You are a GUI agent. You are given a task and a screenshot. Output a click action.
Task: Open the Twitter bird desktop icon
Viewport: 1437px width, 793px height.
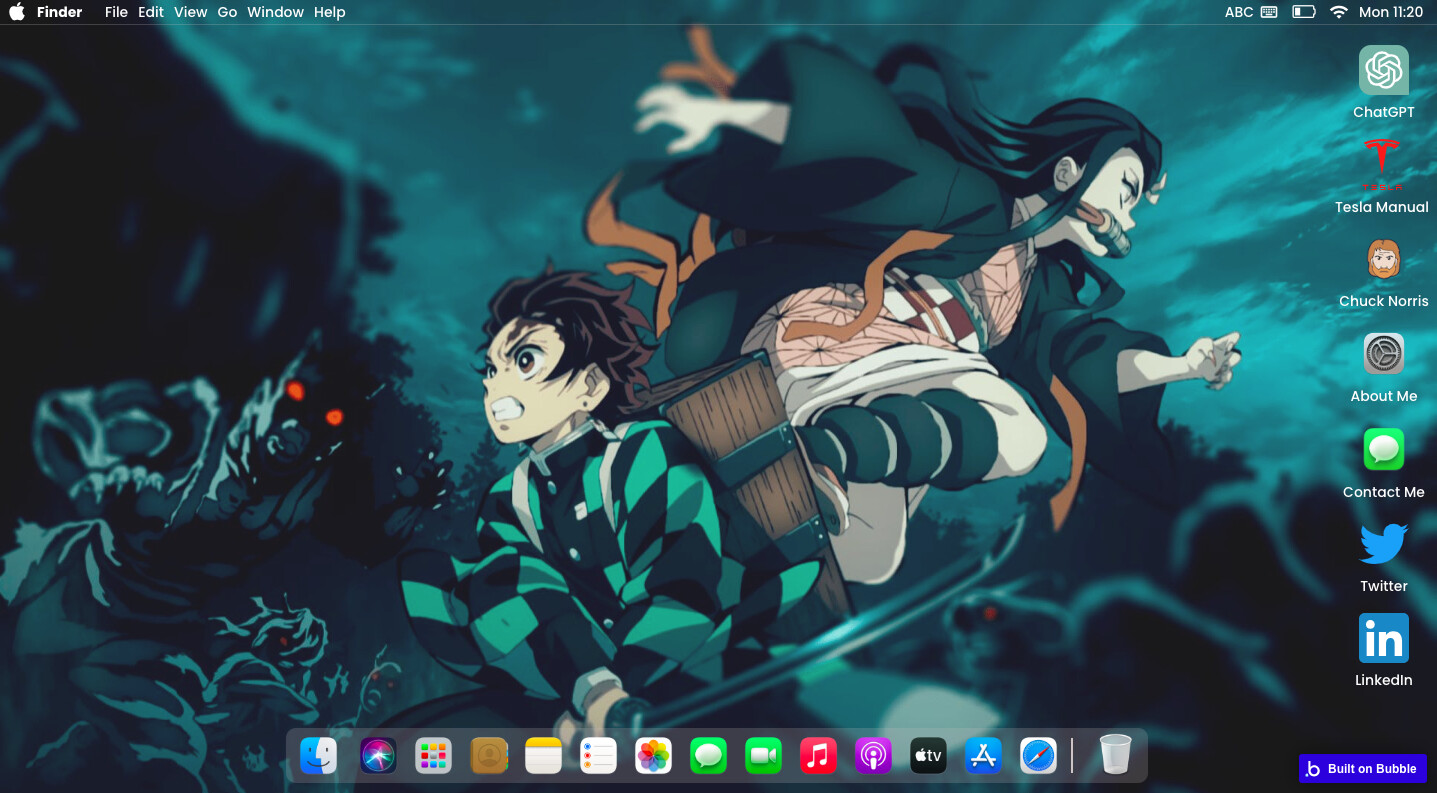tap(1383, 543)
